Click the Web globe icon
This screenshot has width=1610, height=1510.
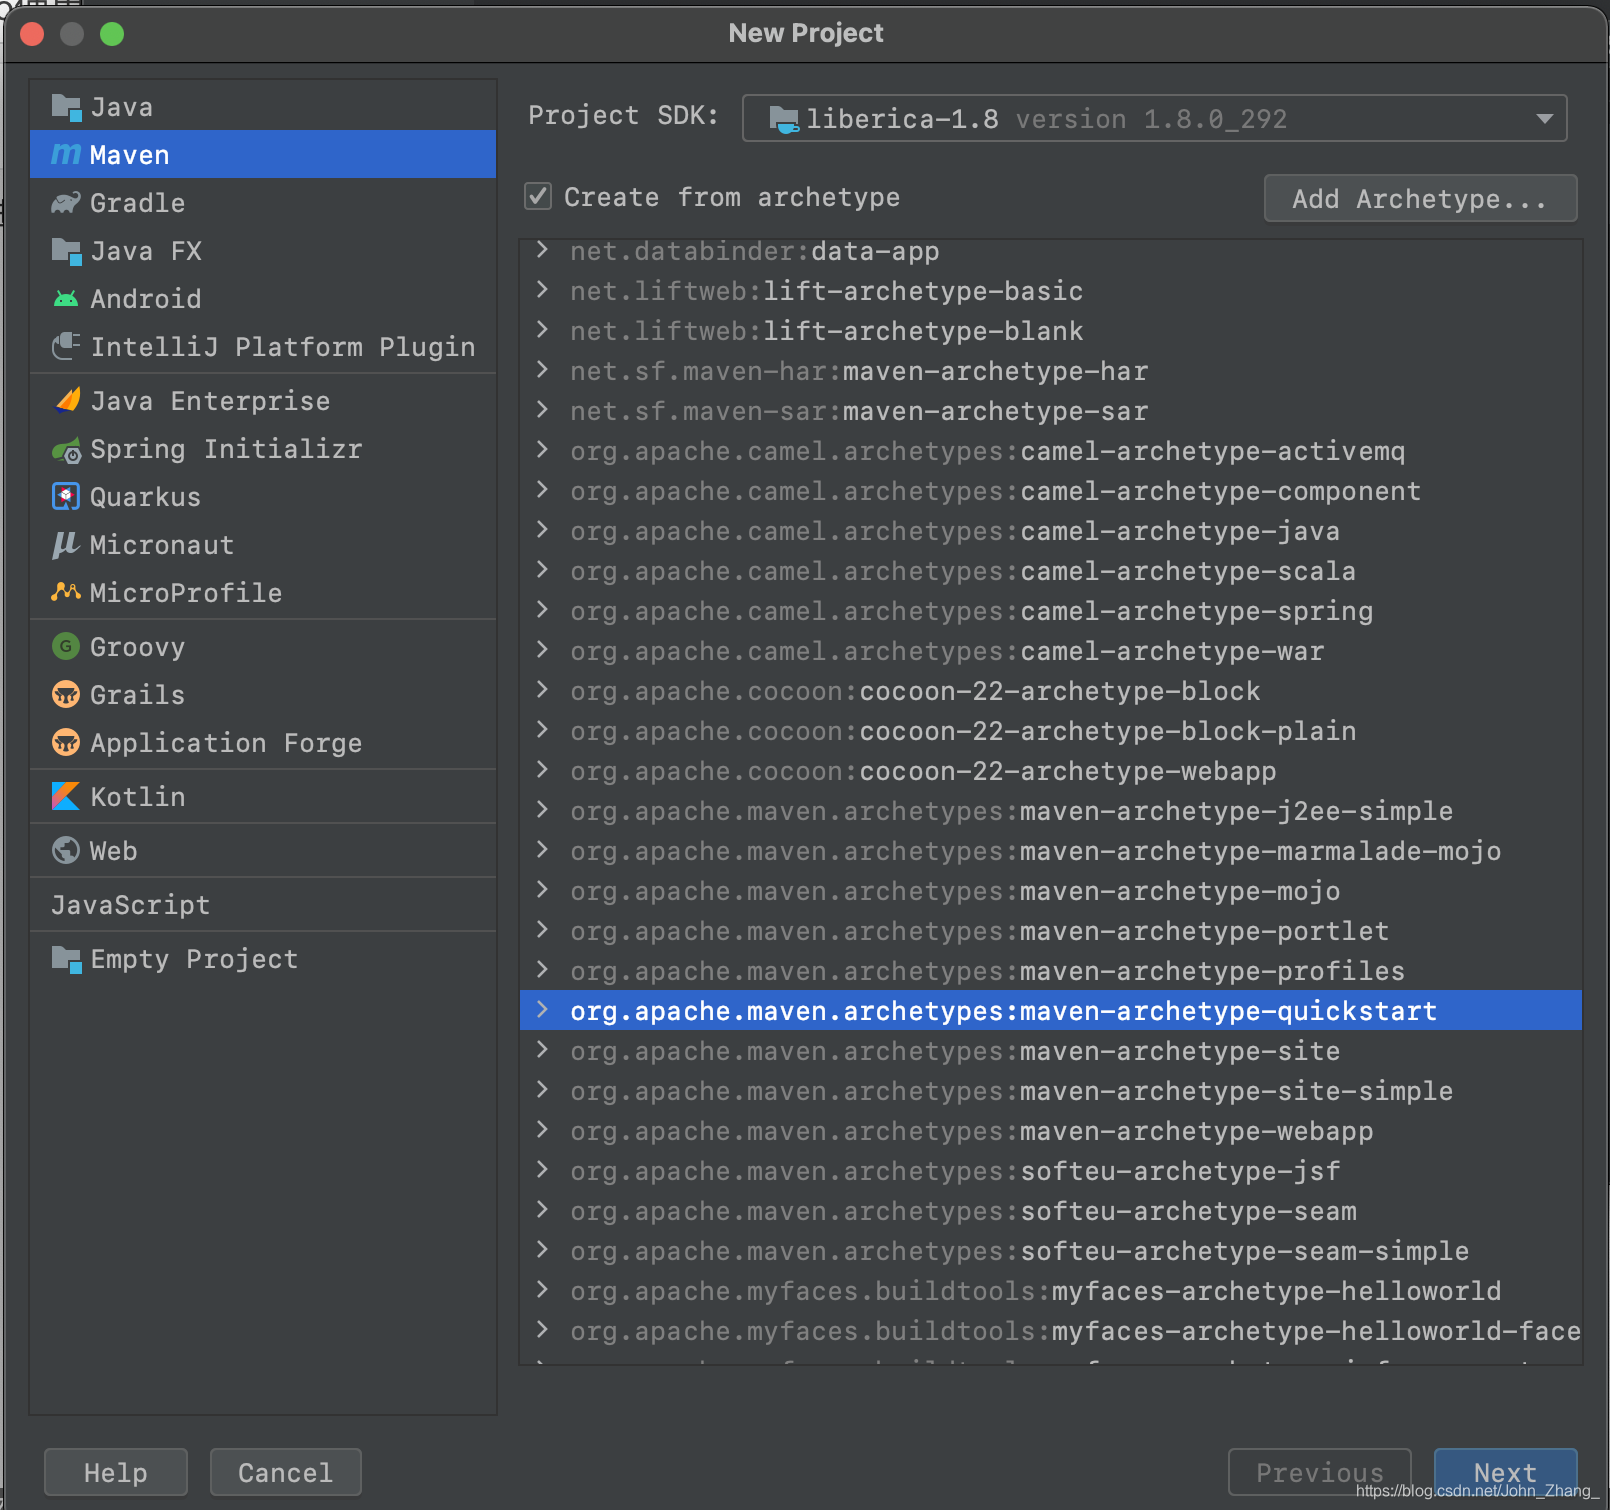(66, 851)
